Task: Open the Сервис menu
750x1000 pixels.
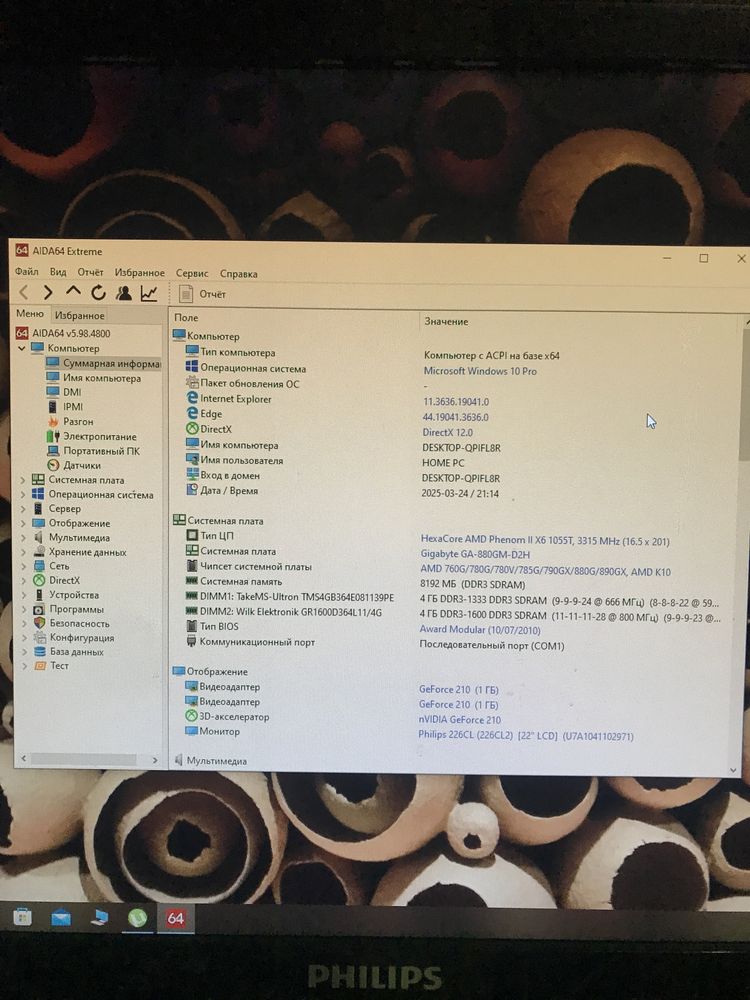Action: tap(192, 273)
